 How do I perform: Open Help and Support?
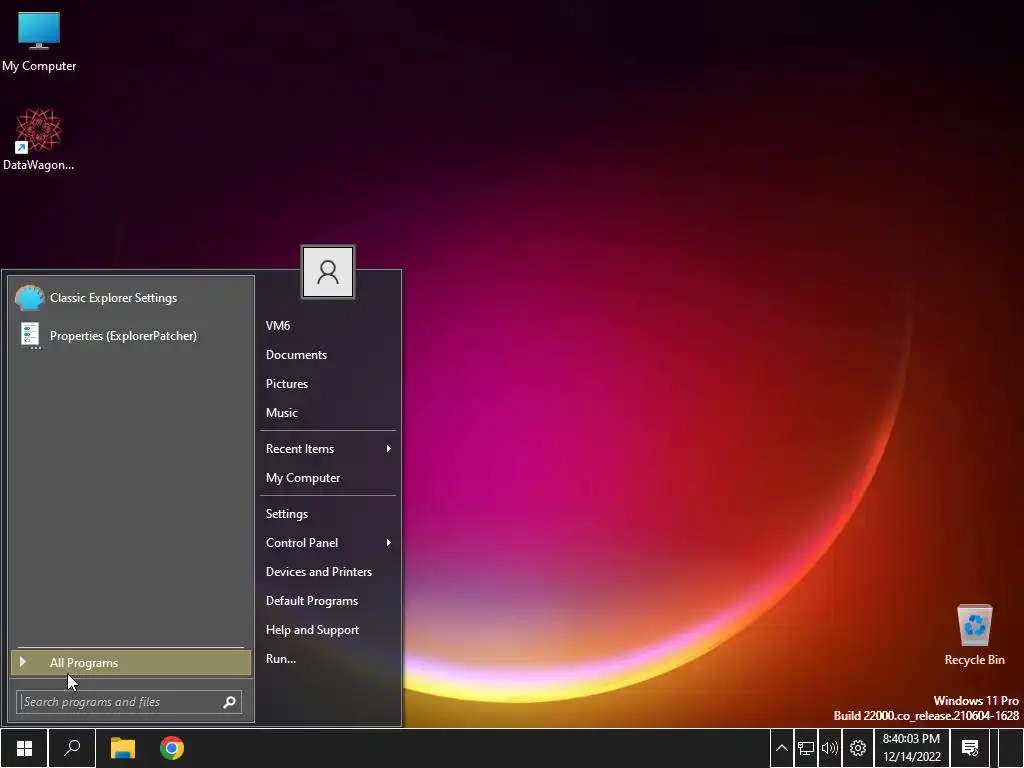(328, 630)
